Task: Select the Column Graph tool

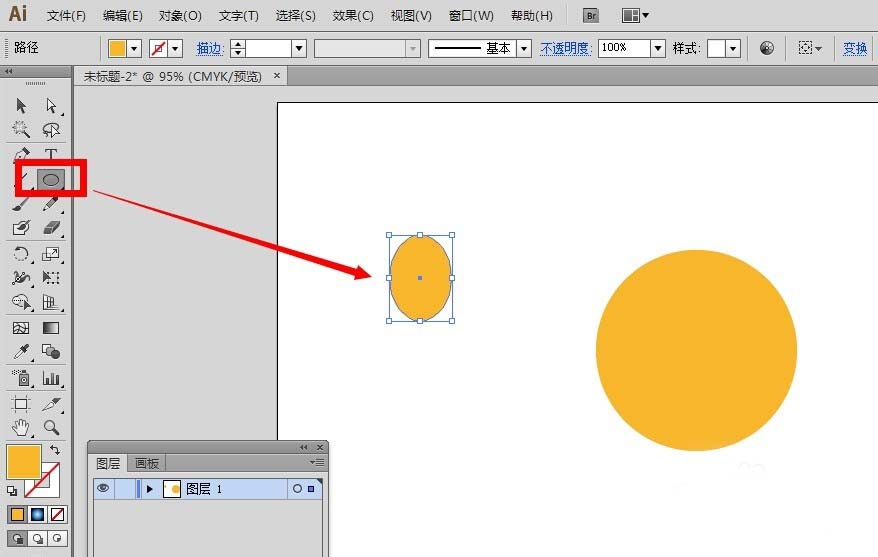Action: (x=51, y=378)
